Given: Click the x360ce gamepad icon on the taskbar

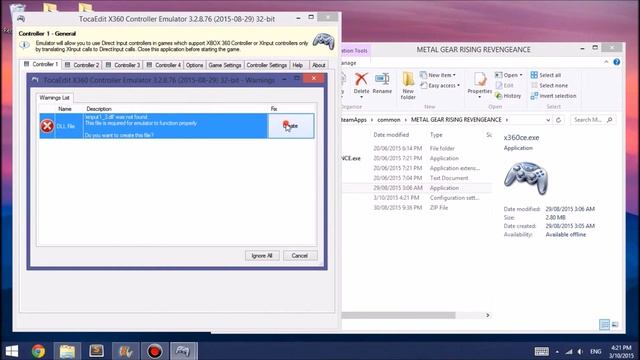Looking at the screenshot, I should point(183,351).
